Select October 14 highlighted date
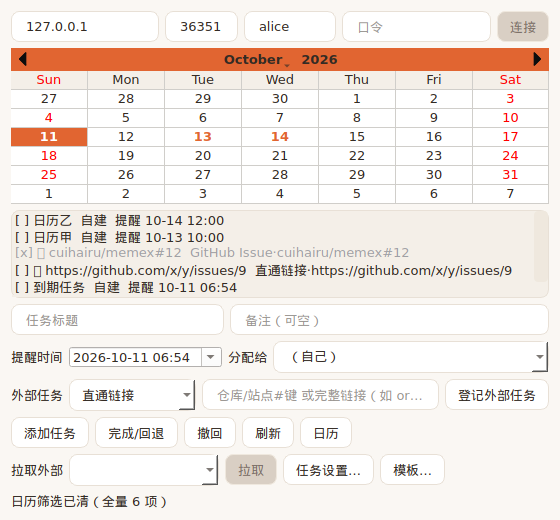This screenshot has height=520, width=560. pos(280,137)
